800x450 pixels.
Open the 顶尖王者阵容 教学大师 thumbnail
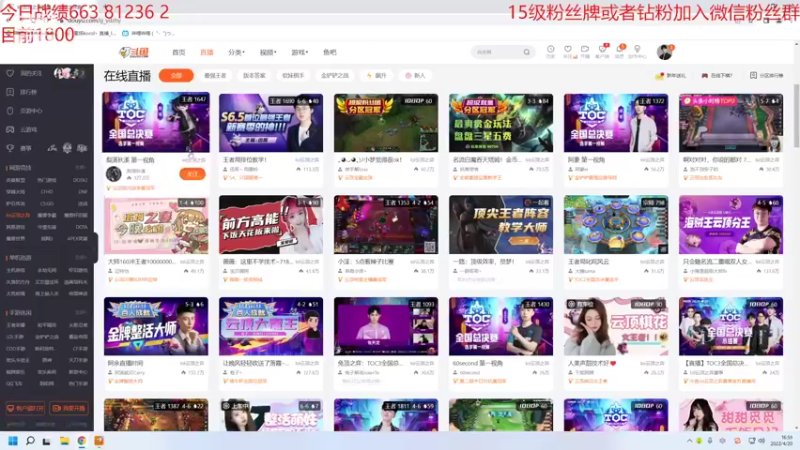pos(501,224)
